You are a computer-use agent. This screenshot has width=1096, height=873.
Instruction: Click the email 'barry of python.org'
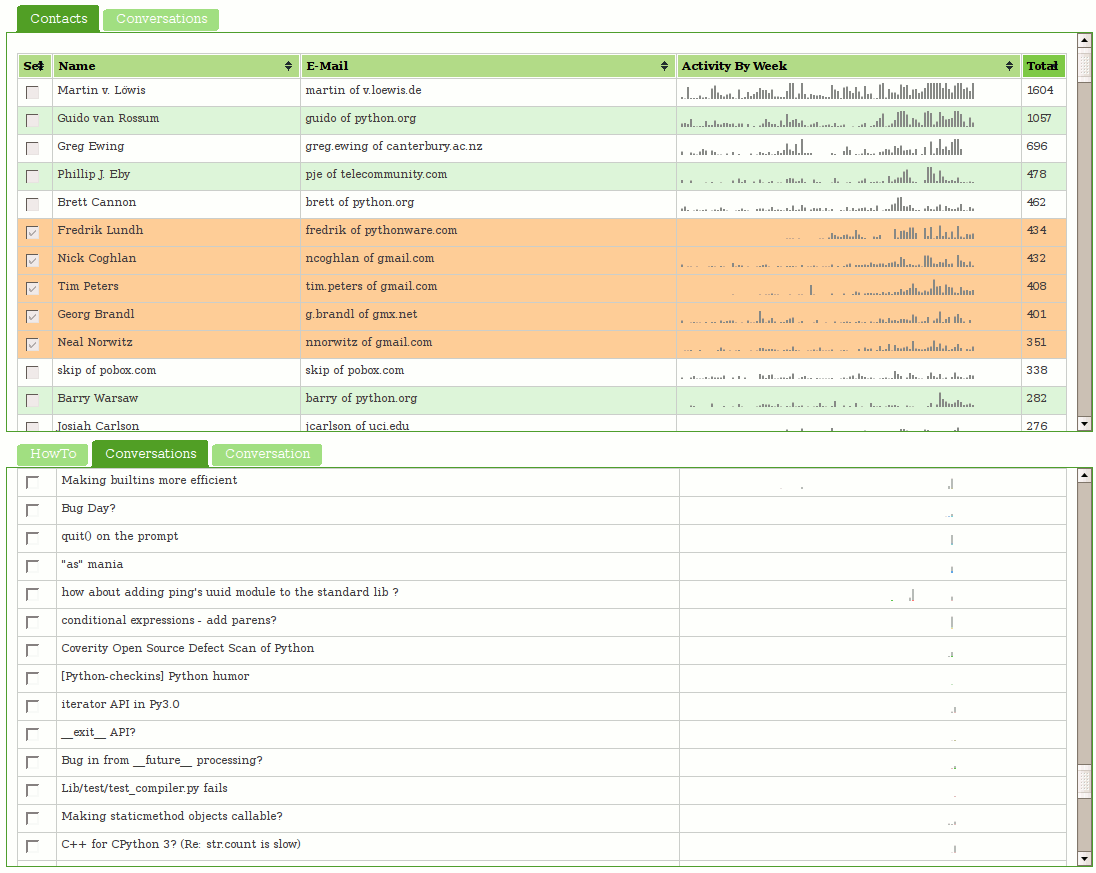tap(361, 398)
